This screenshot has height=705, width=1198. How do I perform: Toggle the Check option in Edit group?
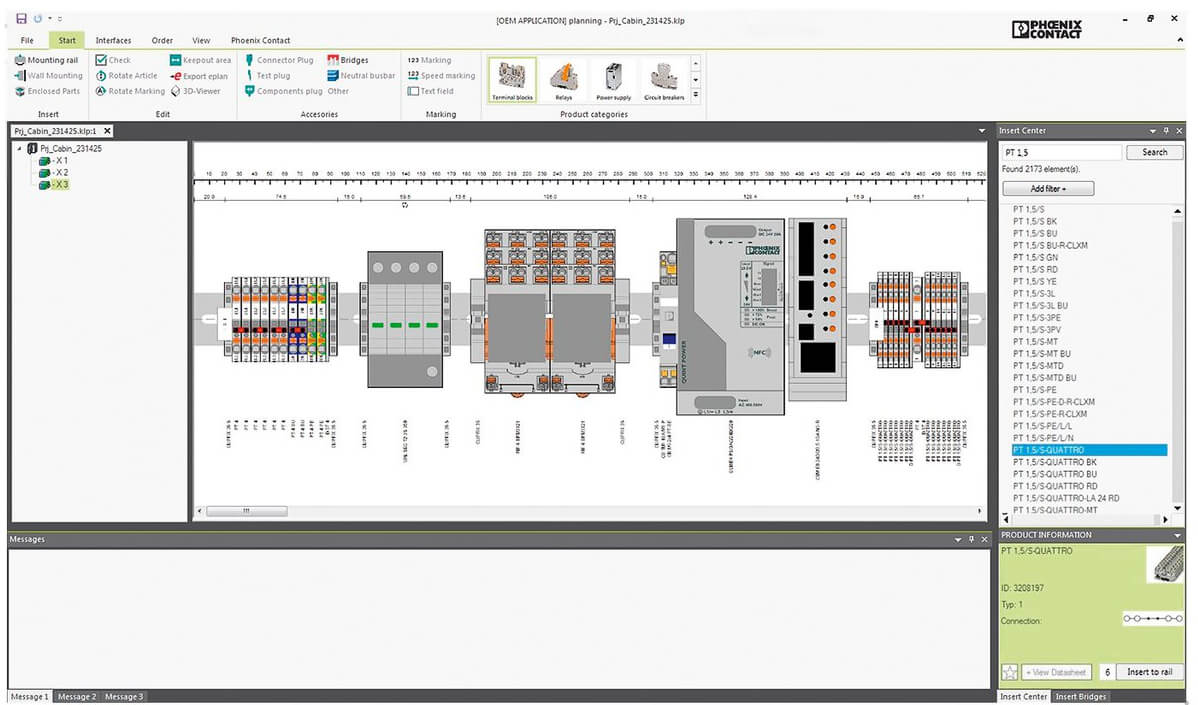(101, 60)
